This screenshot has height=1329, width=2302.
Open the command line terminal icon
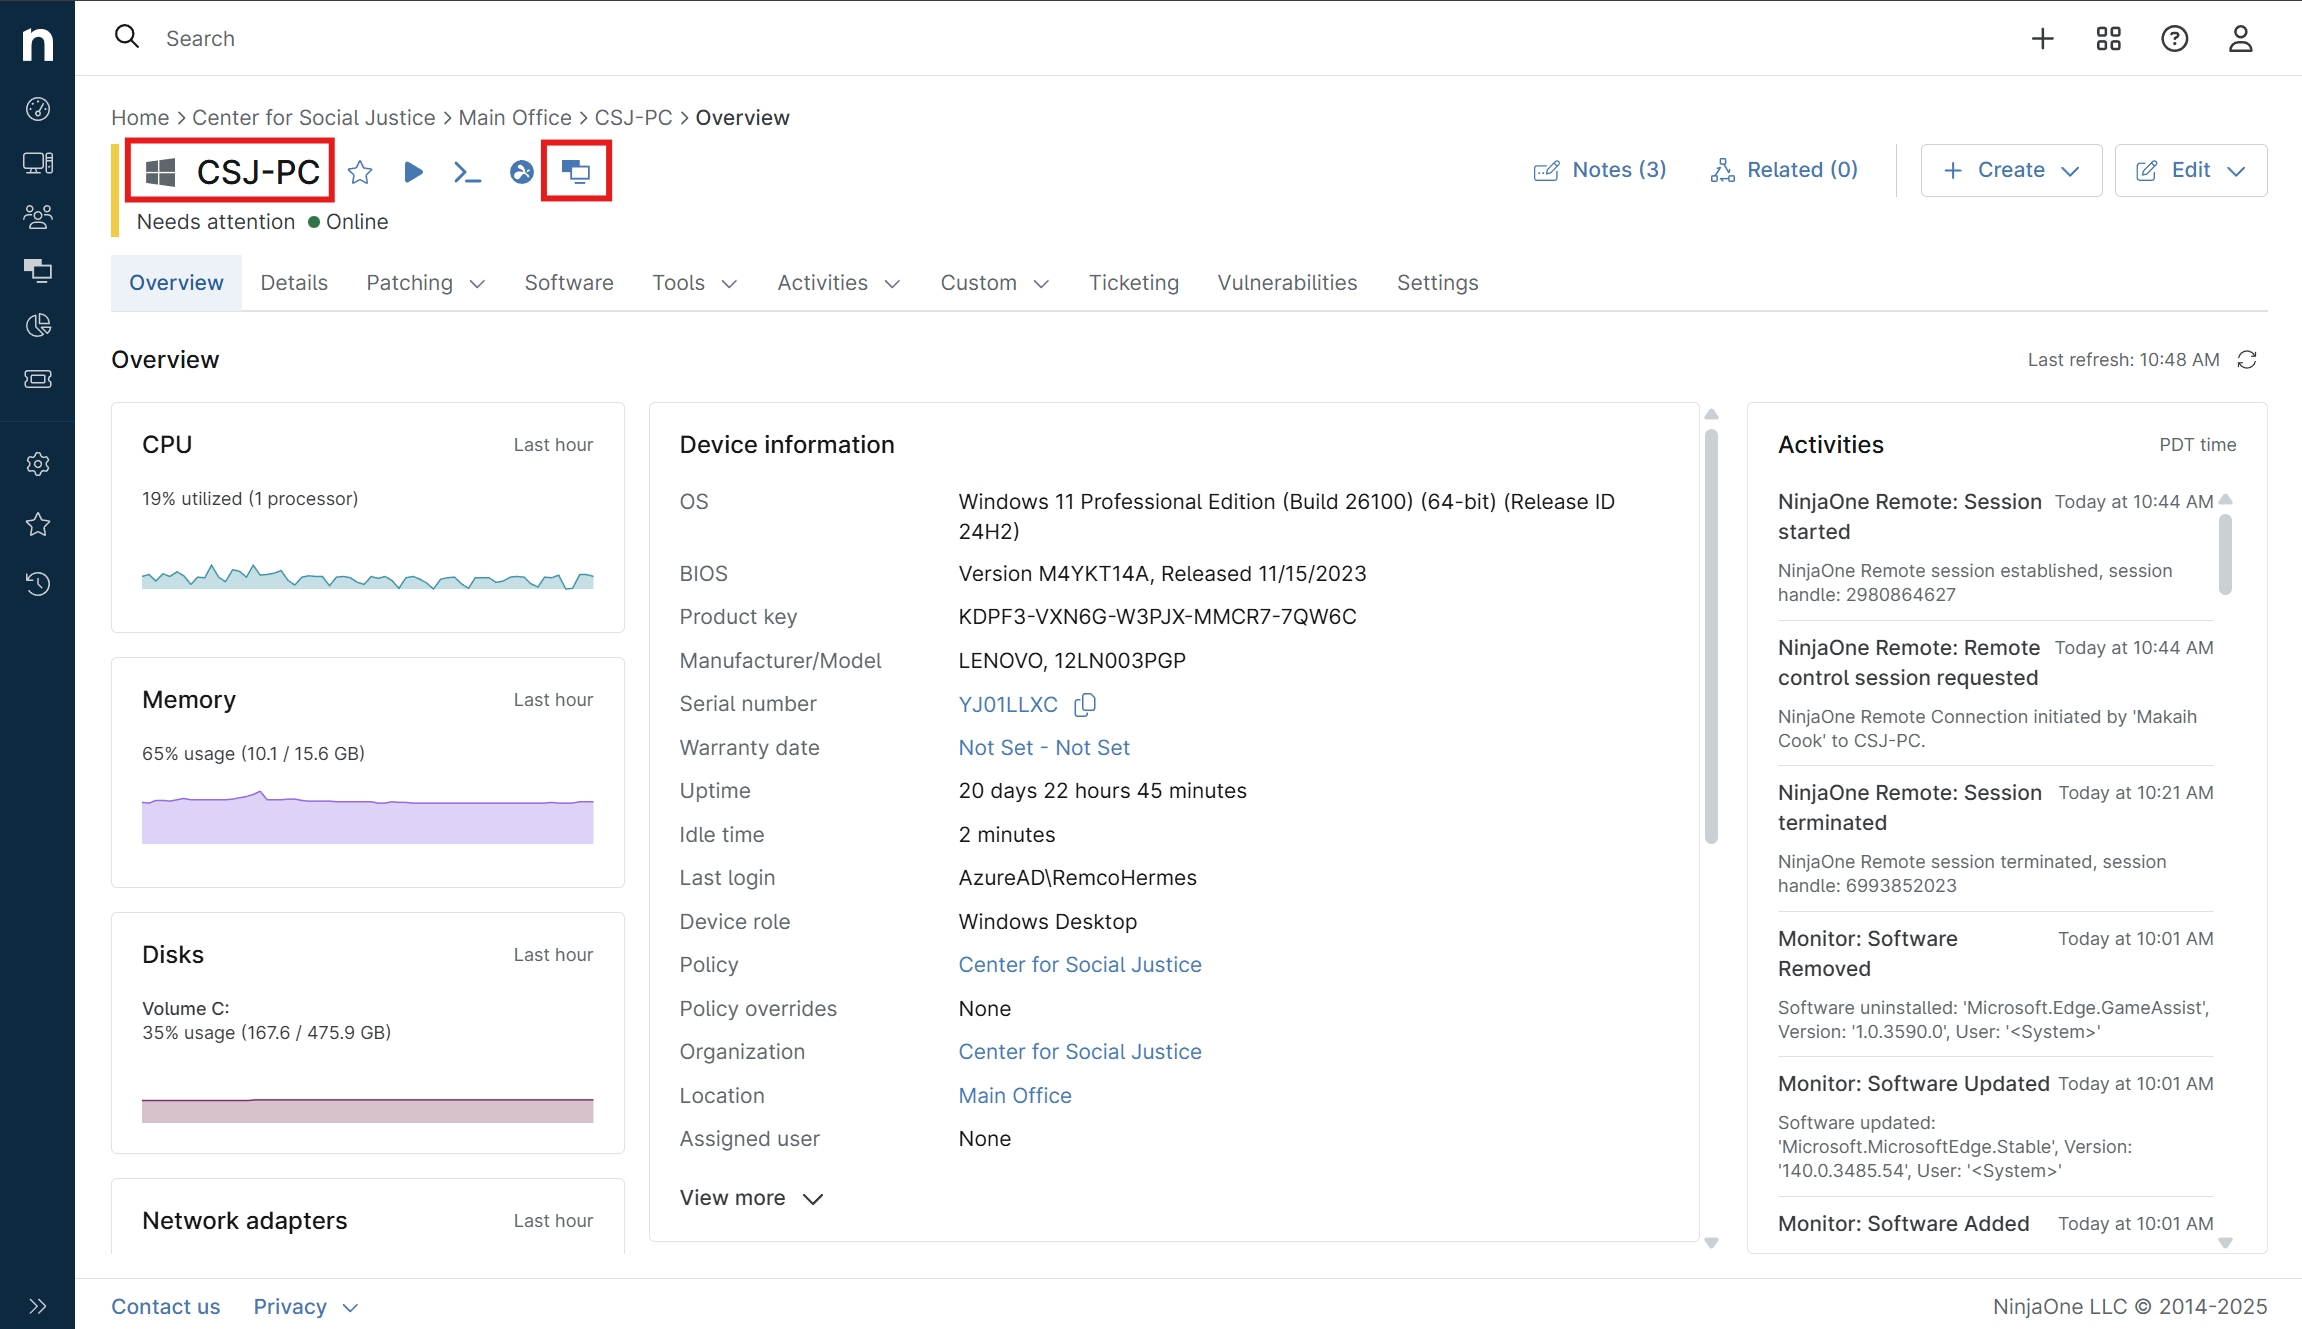pos(467,172)
